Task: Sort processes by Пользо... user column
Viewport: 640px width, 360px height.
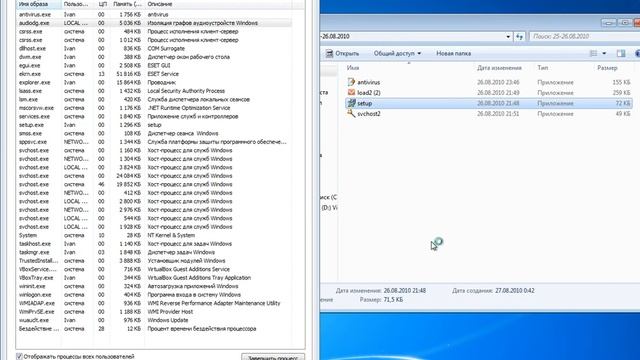Action: coord(78,4)
